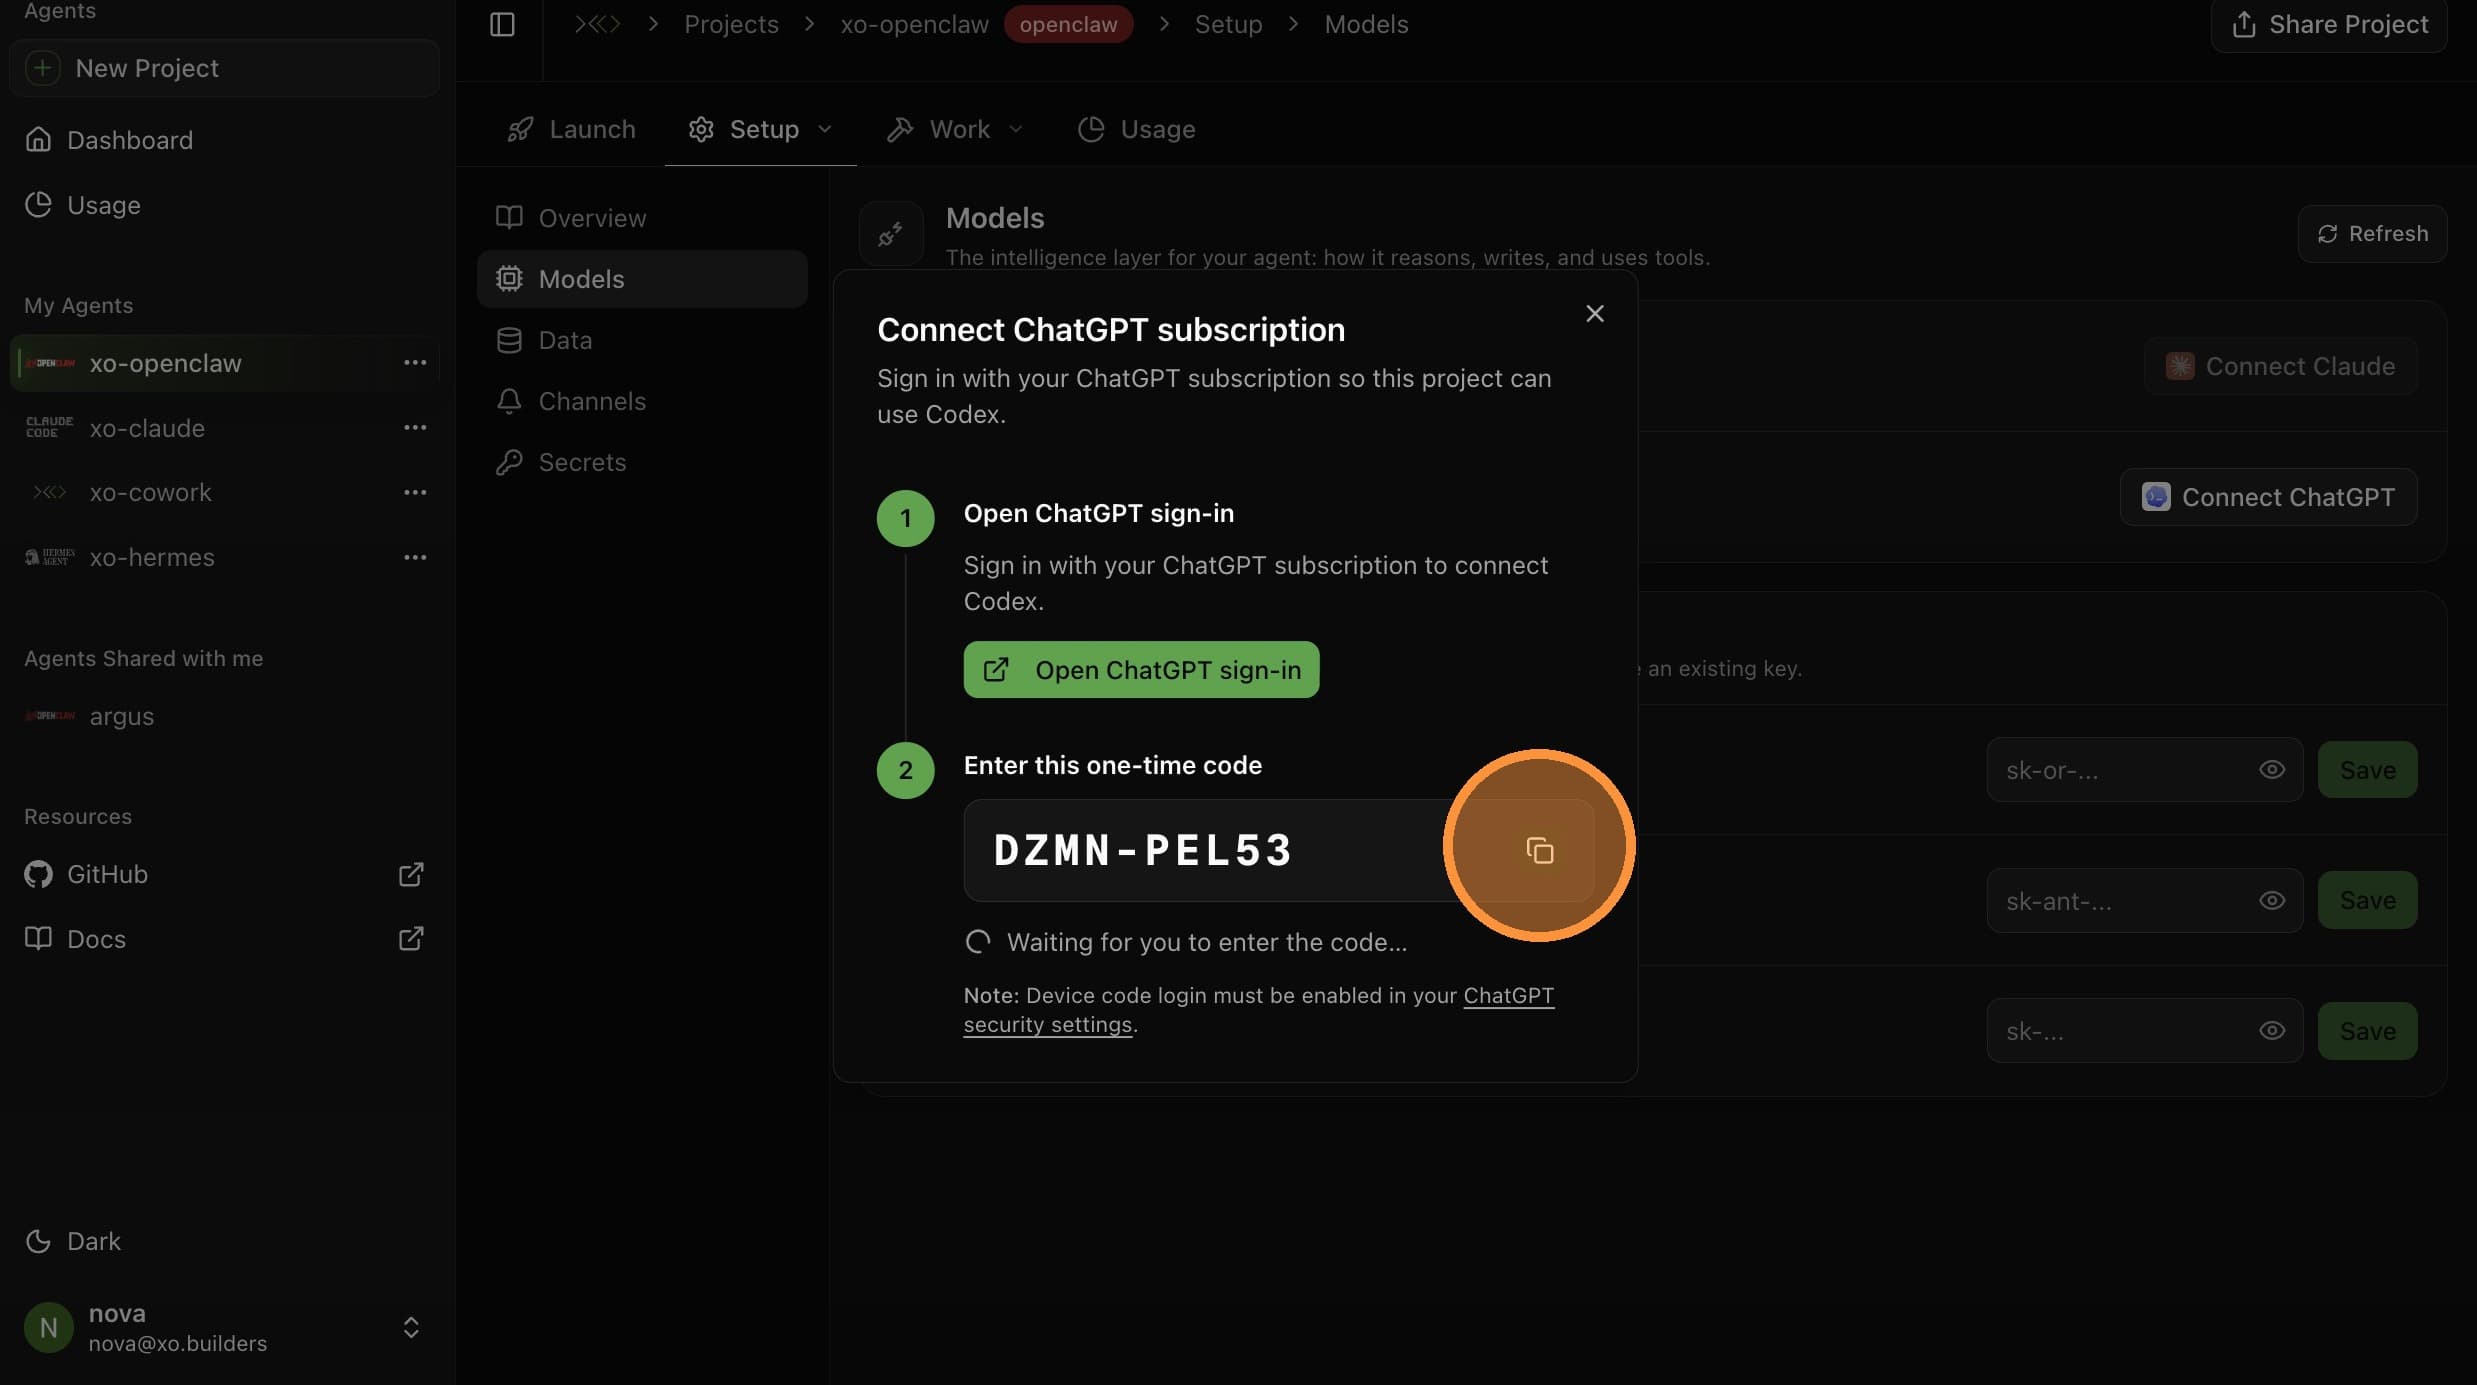The width and height of the screenshot is (2477, 1385).
Task: Click the bell icon beside Channels
Action: [x=509, y=401]
